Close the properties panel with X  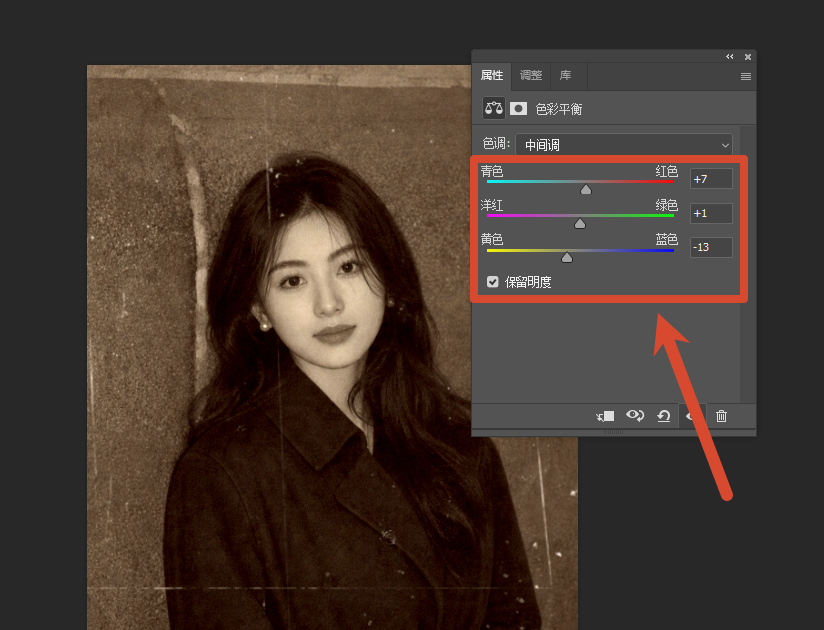pyautogui.click(x=748, y=57)
